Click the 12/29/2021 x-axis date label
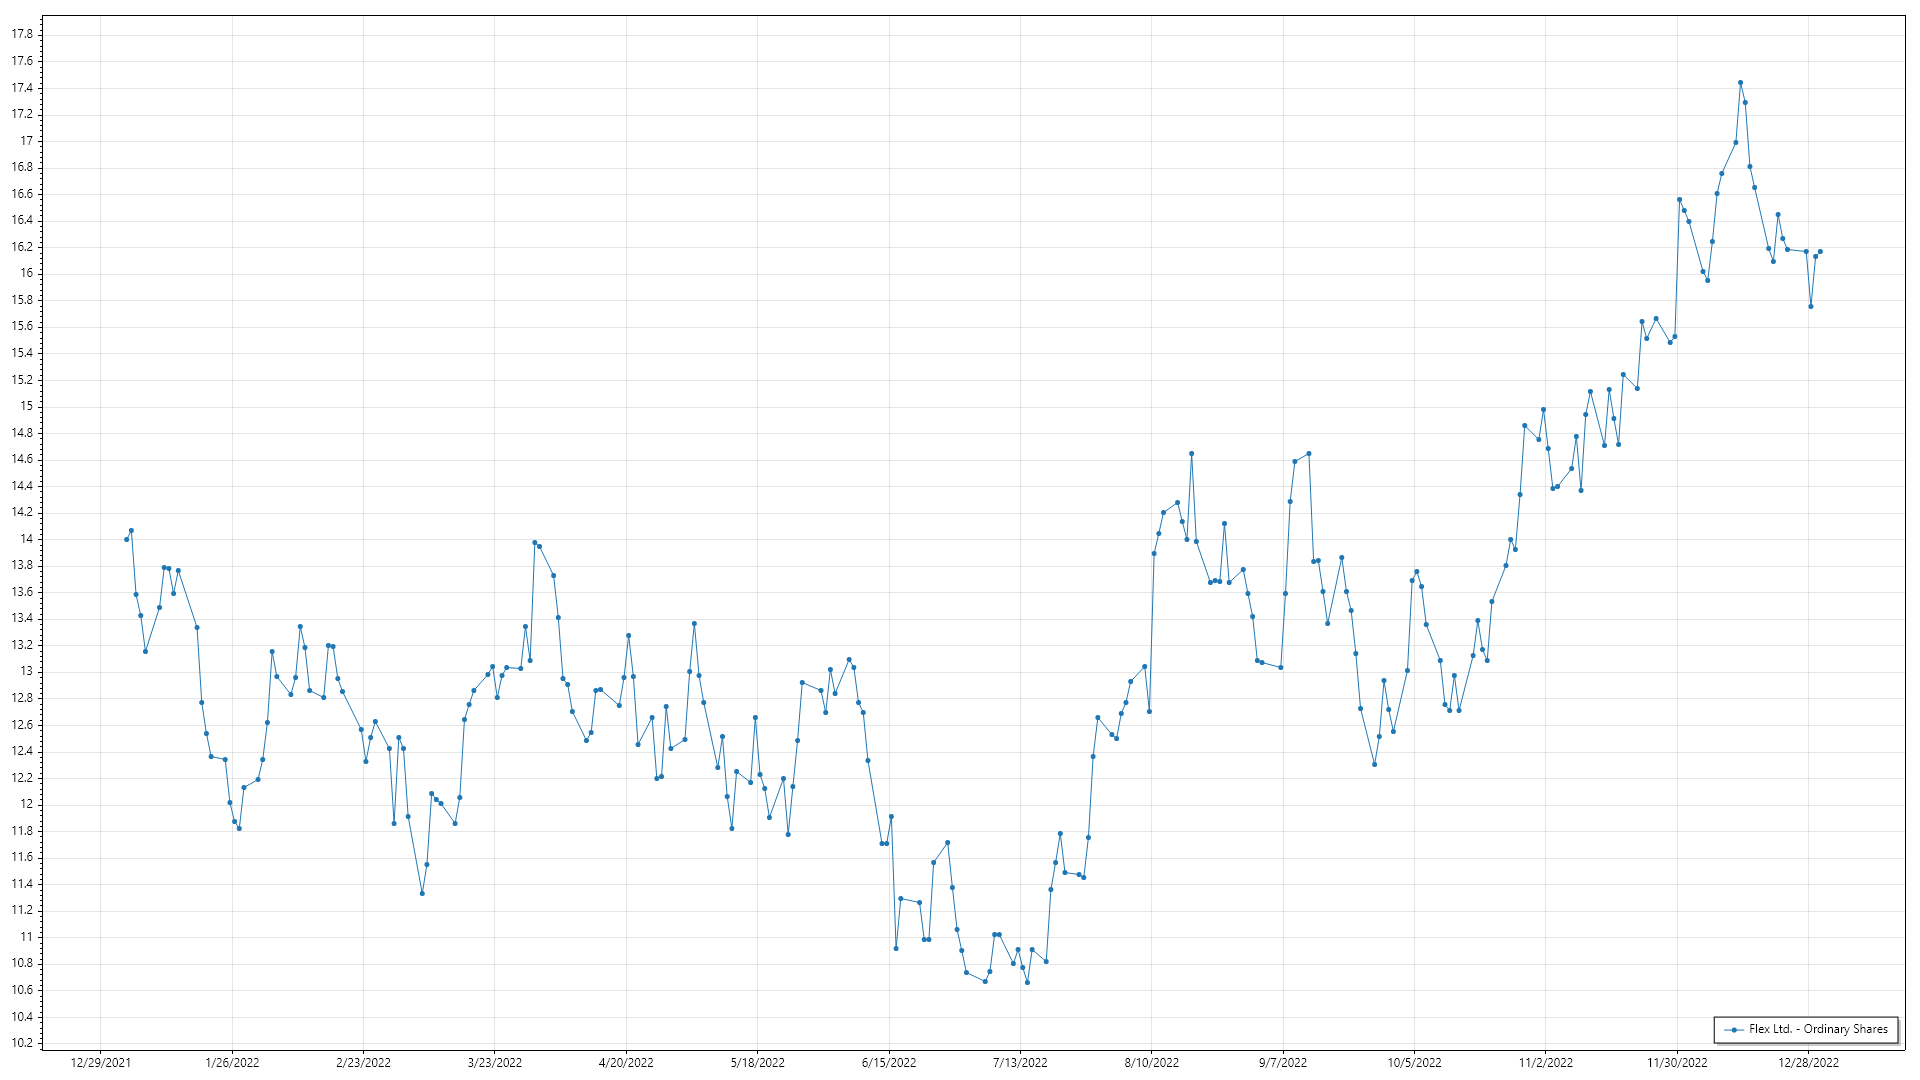The image size is (1920, 1080). (x=101, y=1062)
